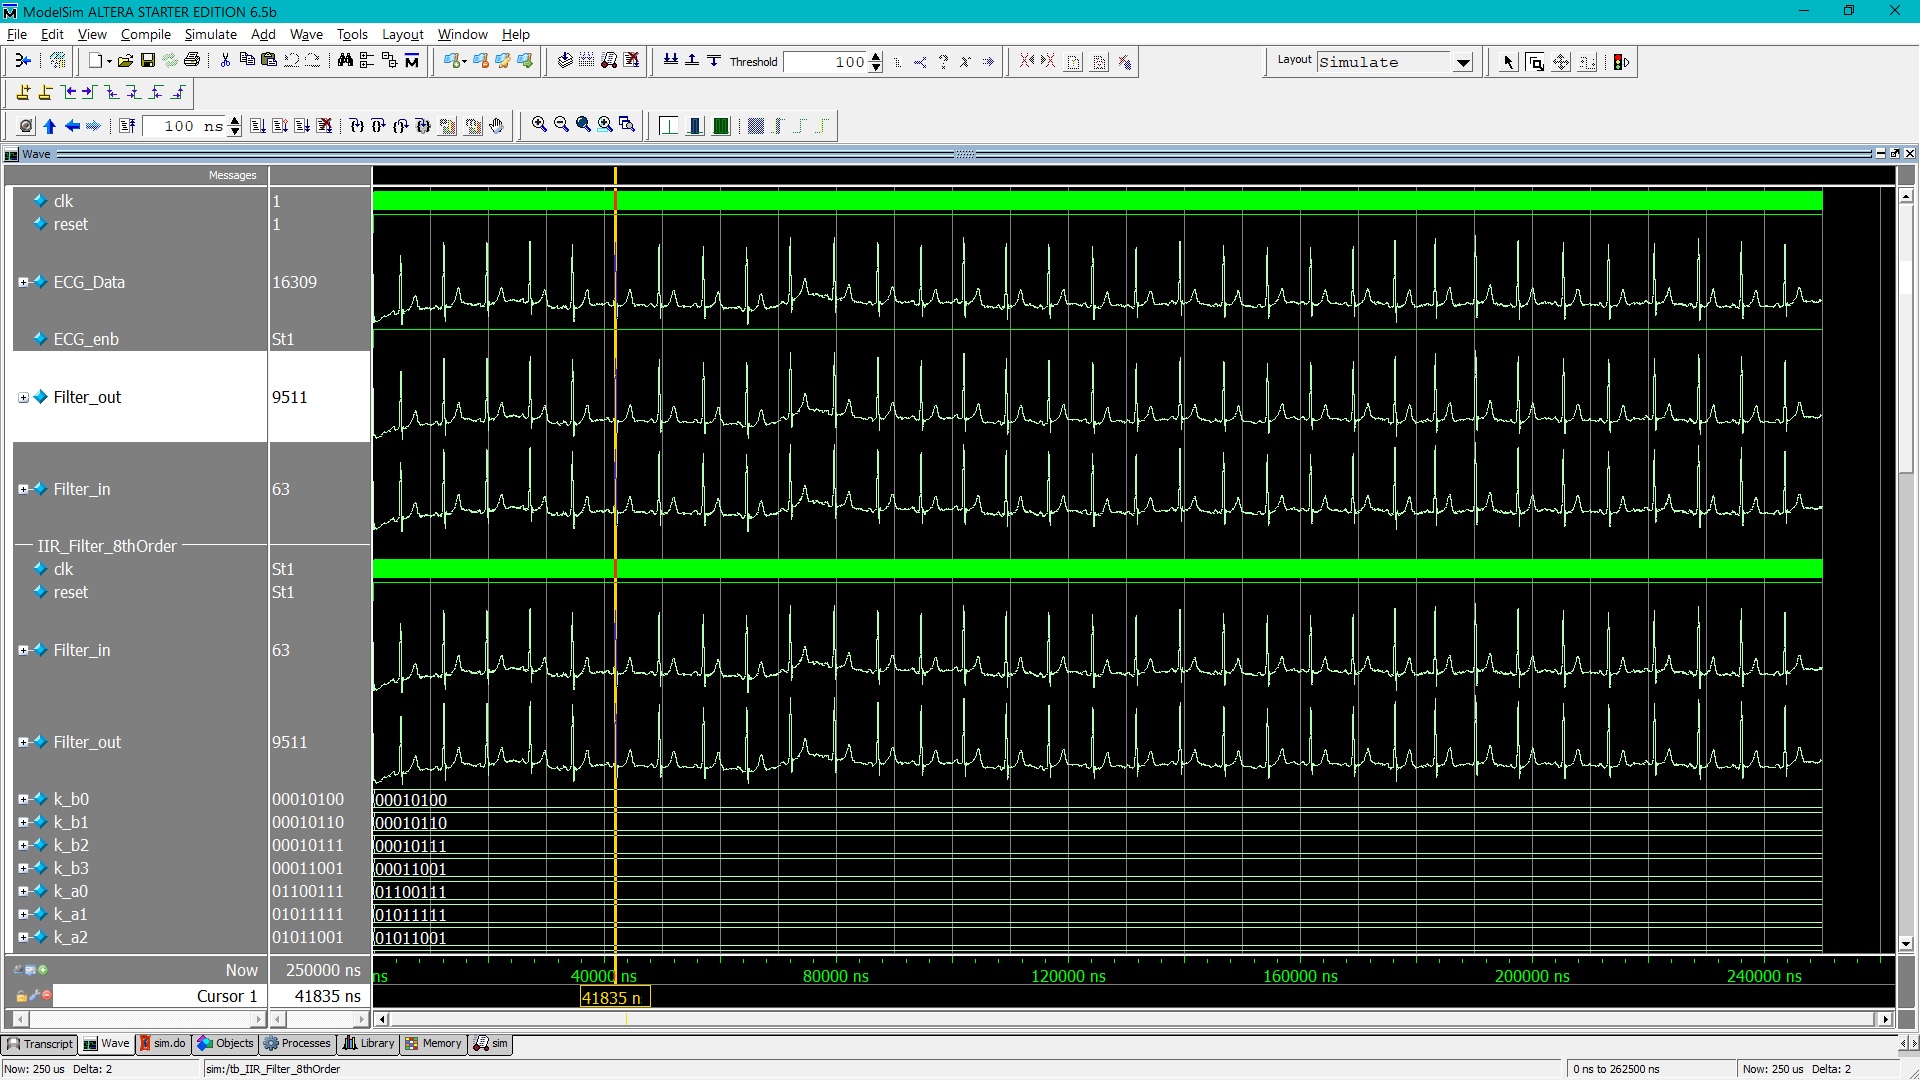Image resolution: width=1920 pixels, height=1080 pixels.
Task: Click the Find binoculars icon
Action: pos(345,60)
